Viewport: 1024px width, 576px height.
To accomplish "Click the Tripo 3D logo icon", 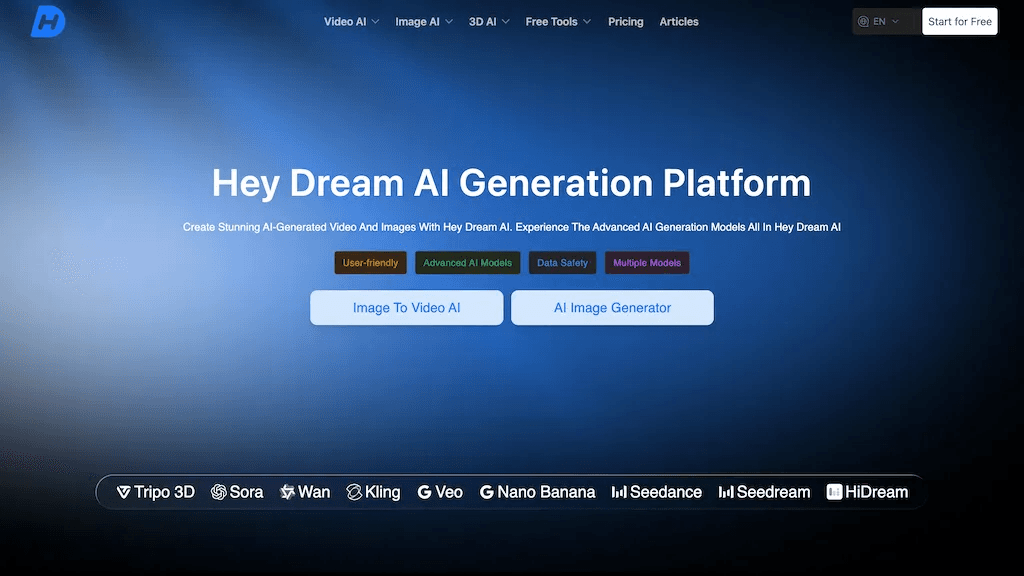I will 123,492.
